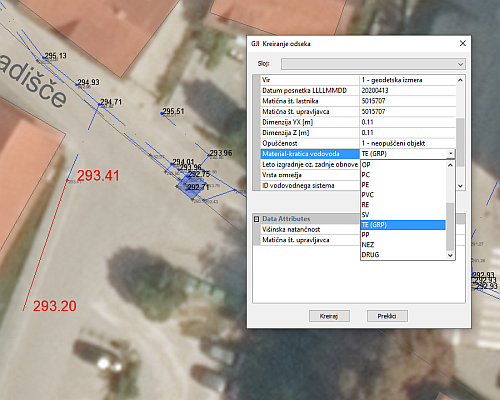The height and width of the screenshot is (400, 500).
Task: Click the red elevation label 293.20
Action: click(x=55, y=306)
